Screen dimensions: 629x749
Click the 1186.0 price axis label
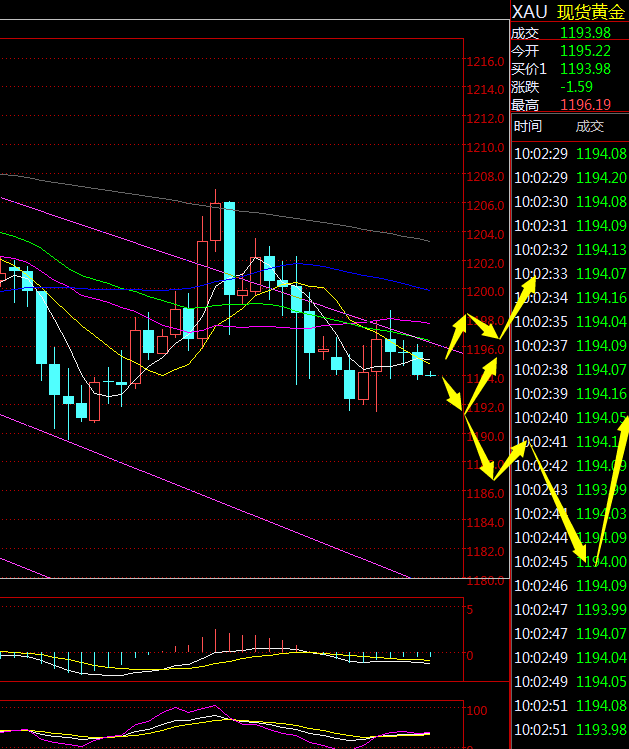[485, 493]
